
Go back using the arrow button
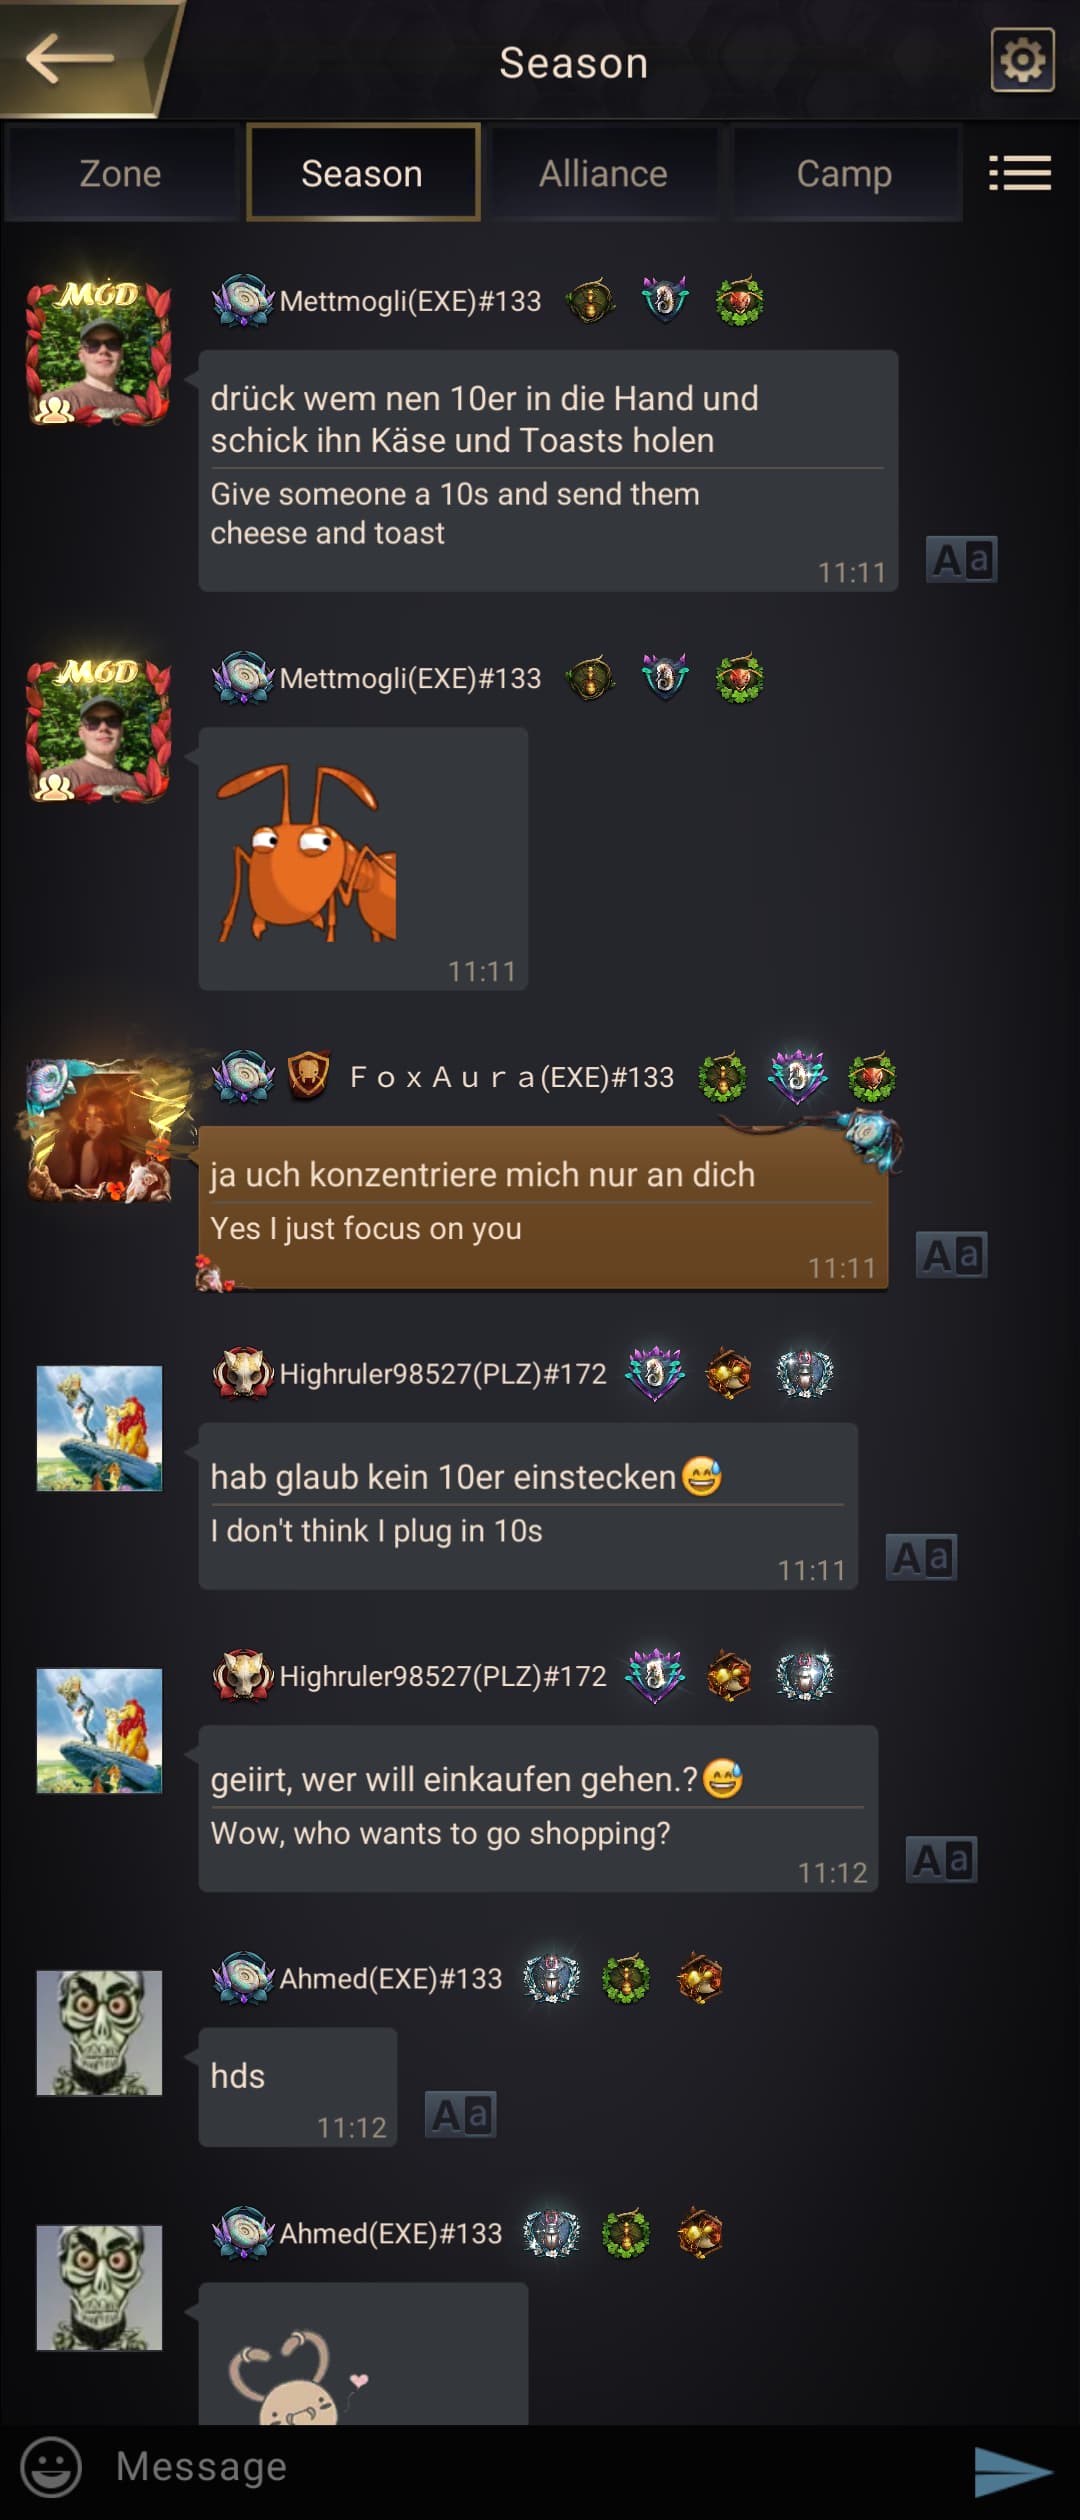pyautogui.click(x=70, y=58)
